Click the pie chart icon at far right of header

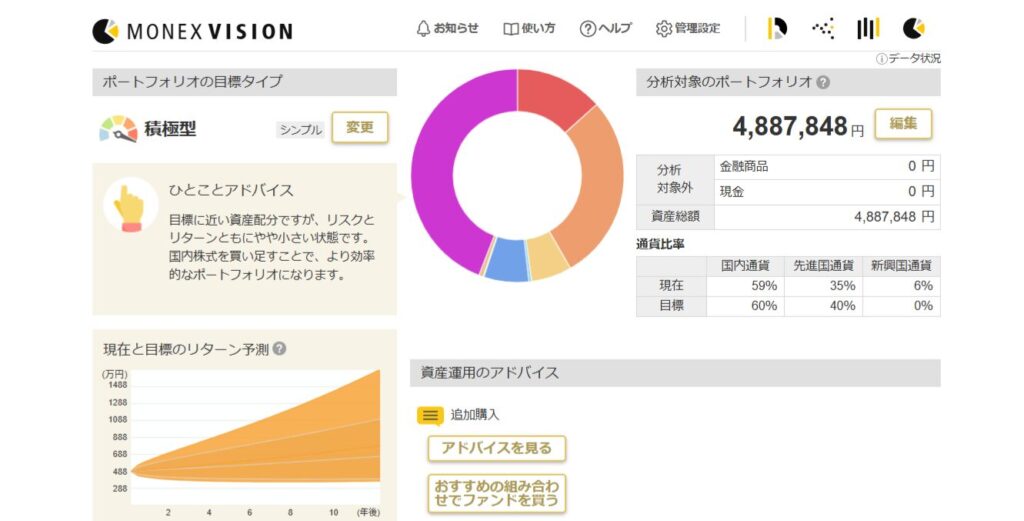pos(913,28)
